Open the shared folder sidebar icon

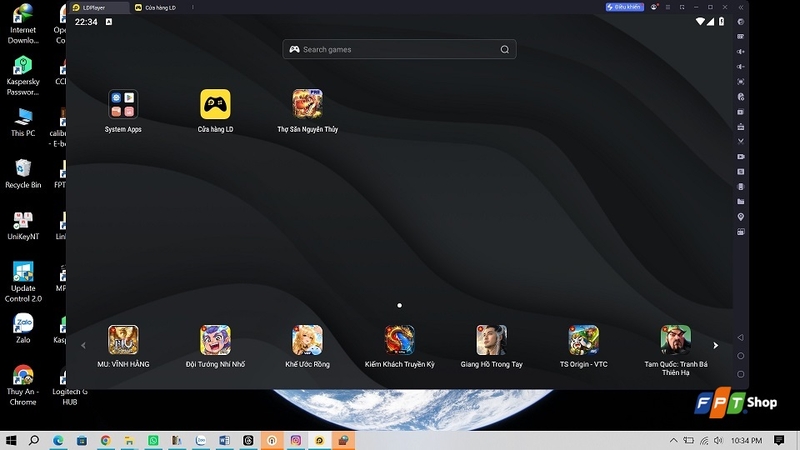click(741, 202)
